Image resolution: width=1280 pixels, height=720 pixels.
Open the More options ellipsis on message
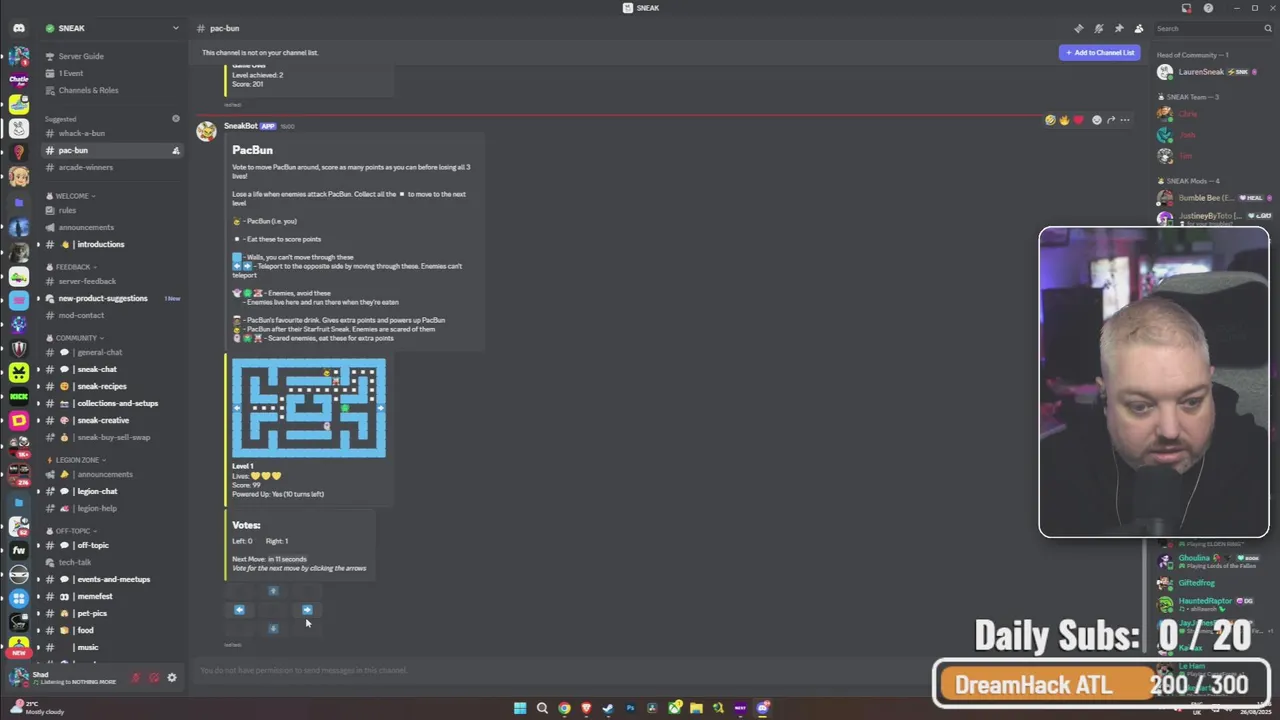coord(1125,120)
